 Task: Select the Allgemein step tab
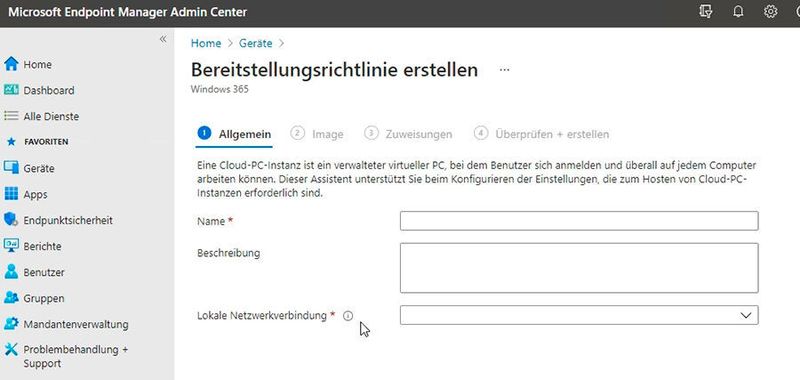[234, 134]
